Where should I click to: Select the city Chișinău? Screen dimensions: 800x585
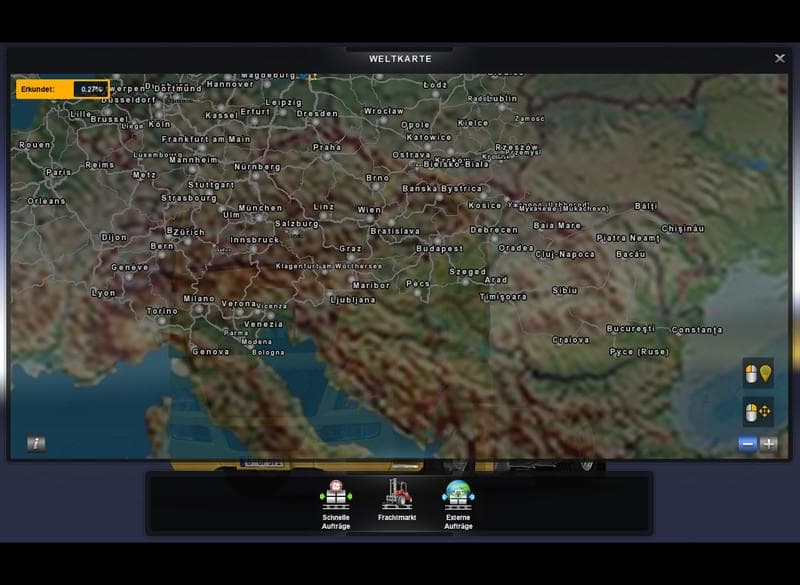(683, 228)
